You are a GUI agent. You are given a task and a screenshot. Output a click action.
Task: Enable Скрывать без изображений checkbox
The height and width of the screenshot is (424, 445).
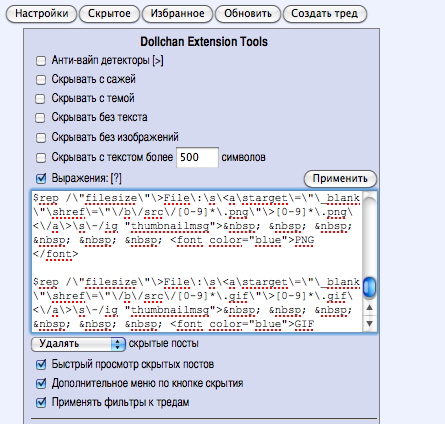coord(41,137)
